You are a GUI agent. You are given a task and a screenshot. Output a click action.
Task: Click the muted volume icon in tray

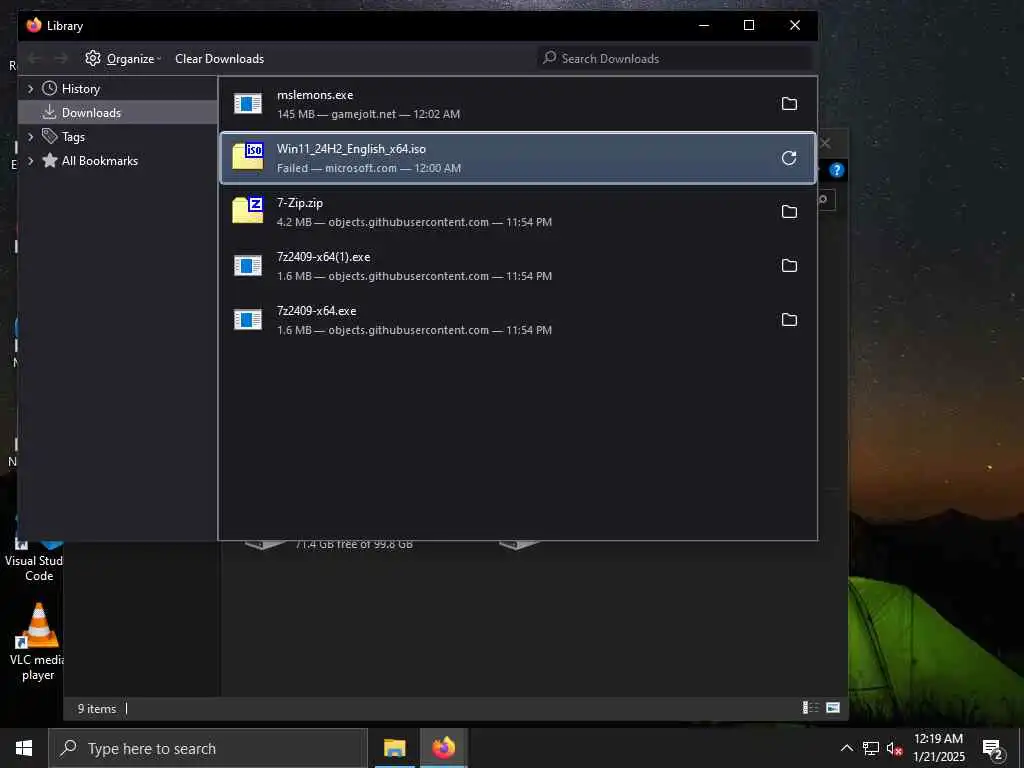(894, 749)
